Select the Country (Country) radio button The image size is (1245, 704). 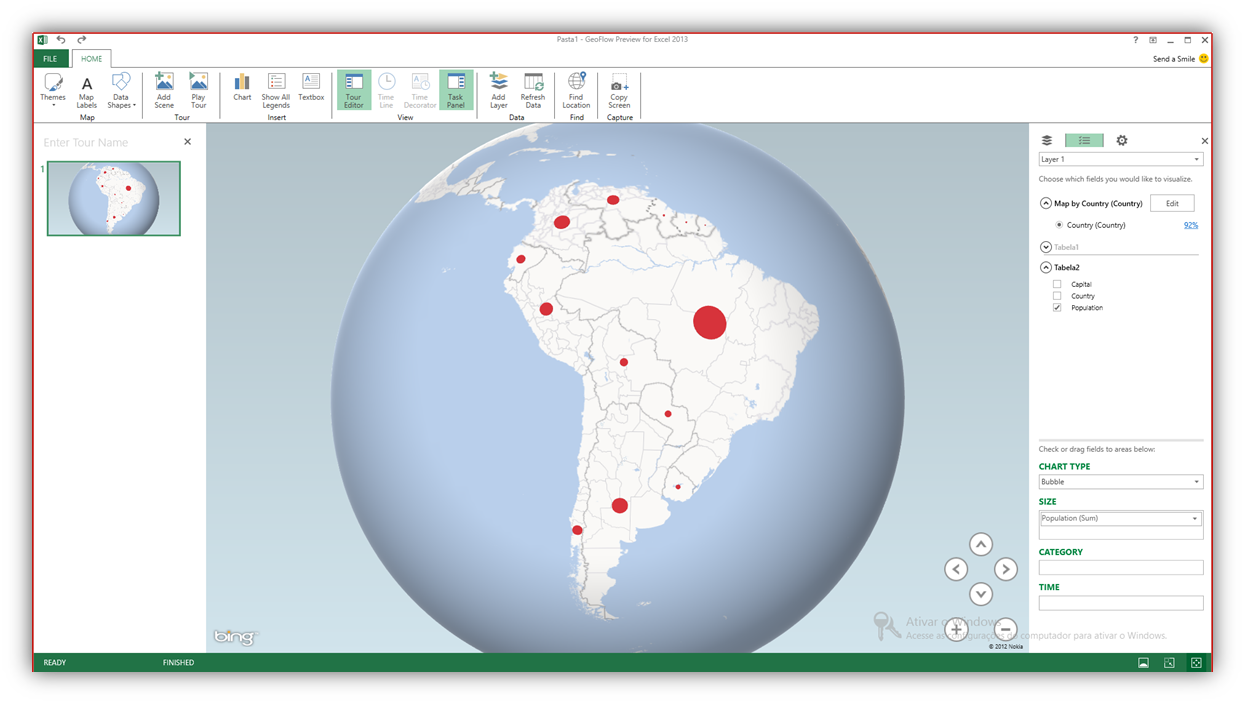coord(1059,225)
